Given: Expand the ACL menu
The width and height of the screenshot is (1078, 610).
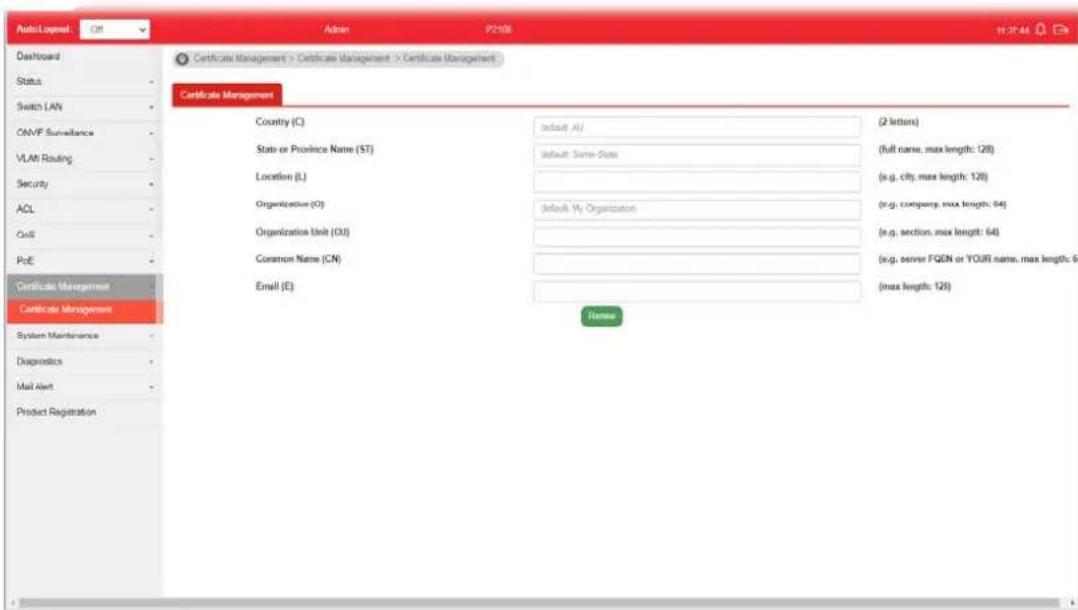Looking at the screenshot, I should 84,209.
